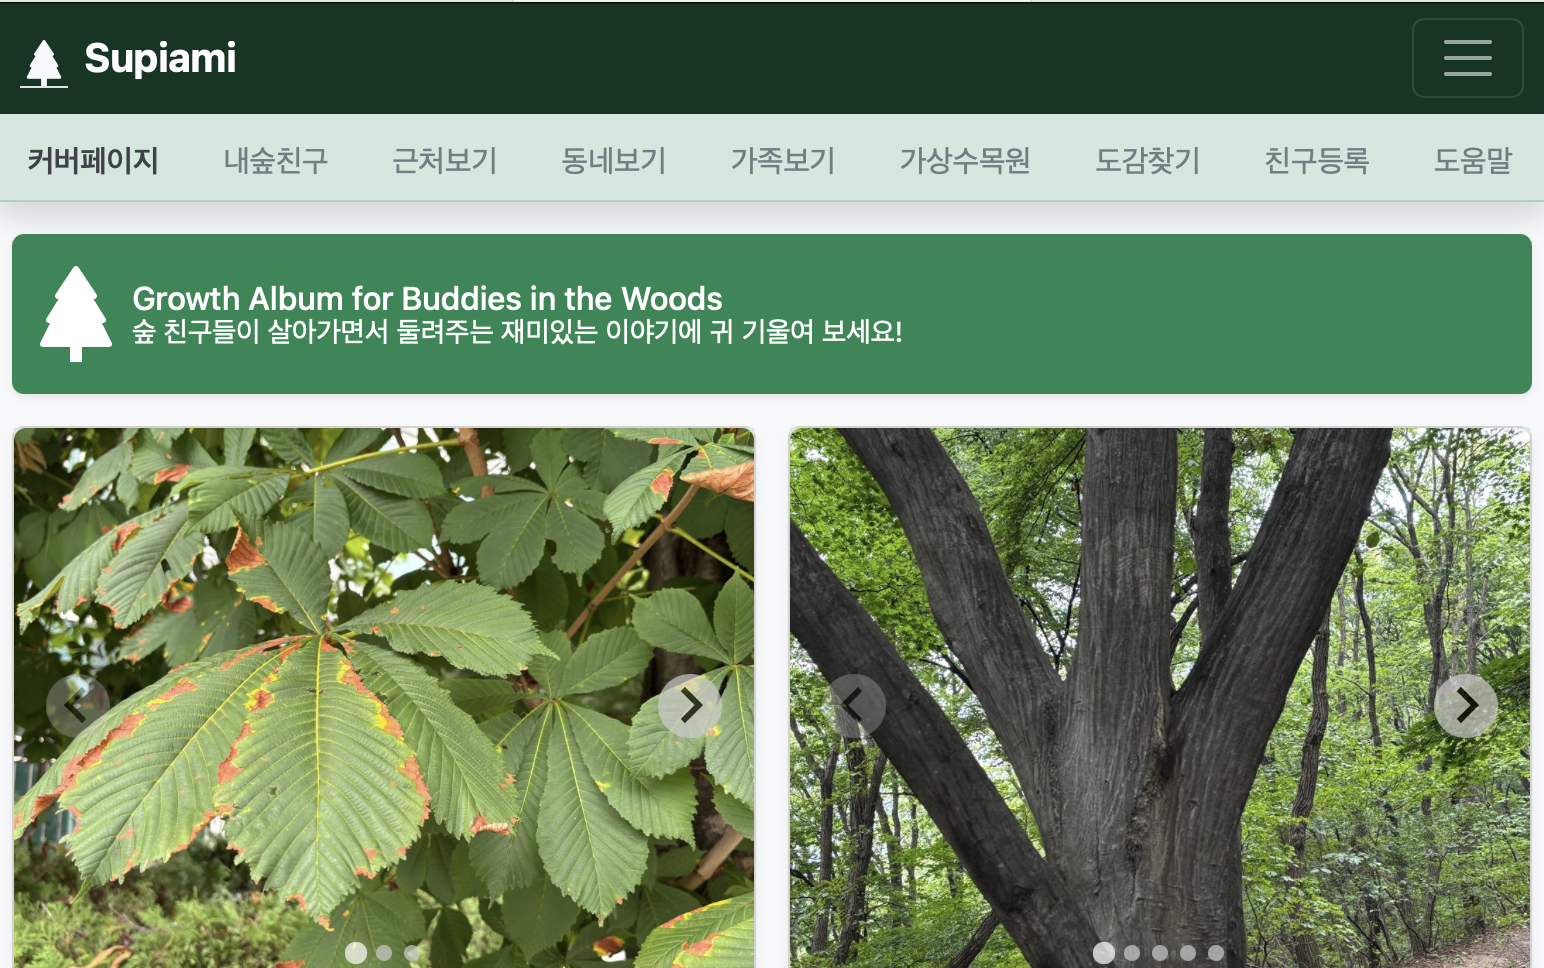Click the Supiami brand name link
Viewport: 1544px width, 968px height.
[161, 58]
